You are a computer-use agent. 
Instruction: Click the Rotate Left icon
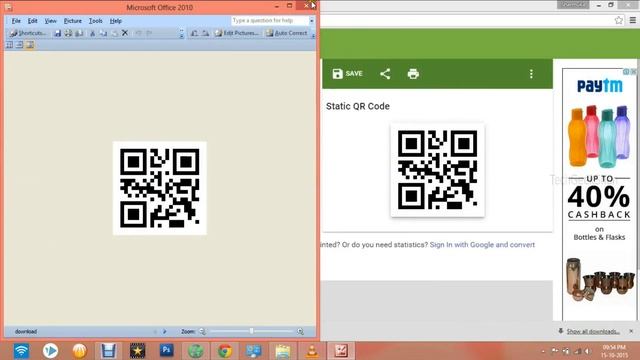pos(194,33)
